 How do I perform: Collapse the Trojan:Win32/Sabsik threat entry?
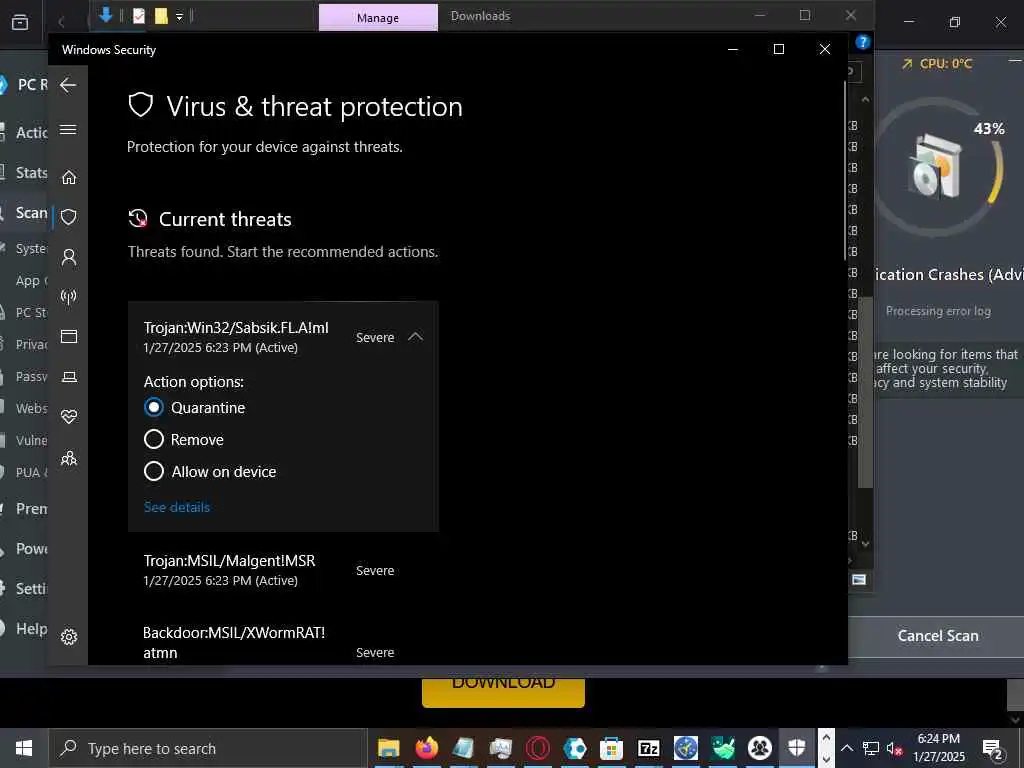(415, 337)
